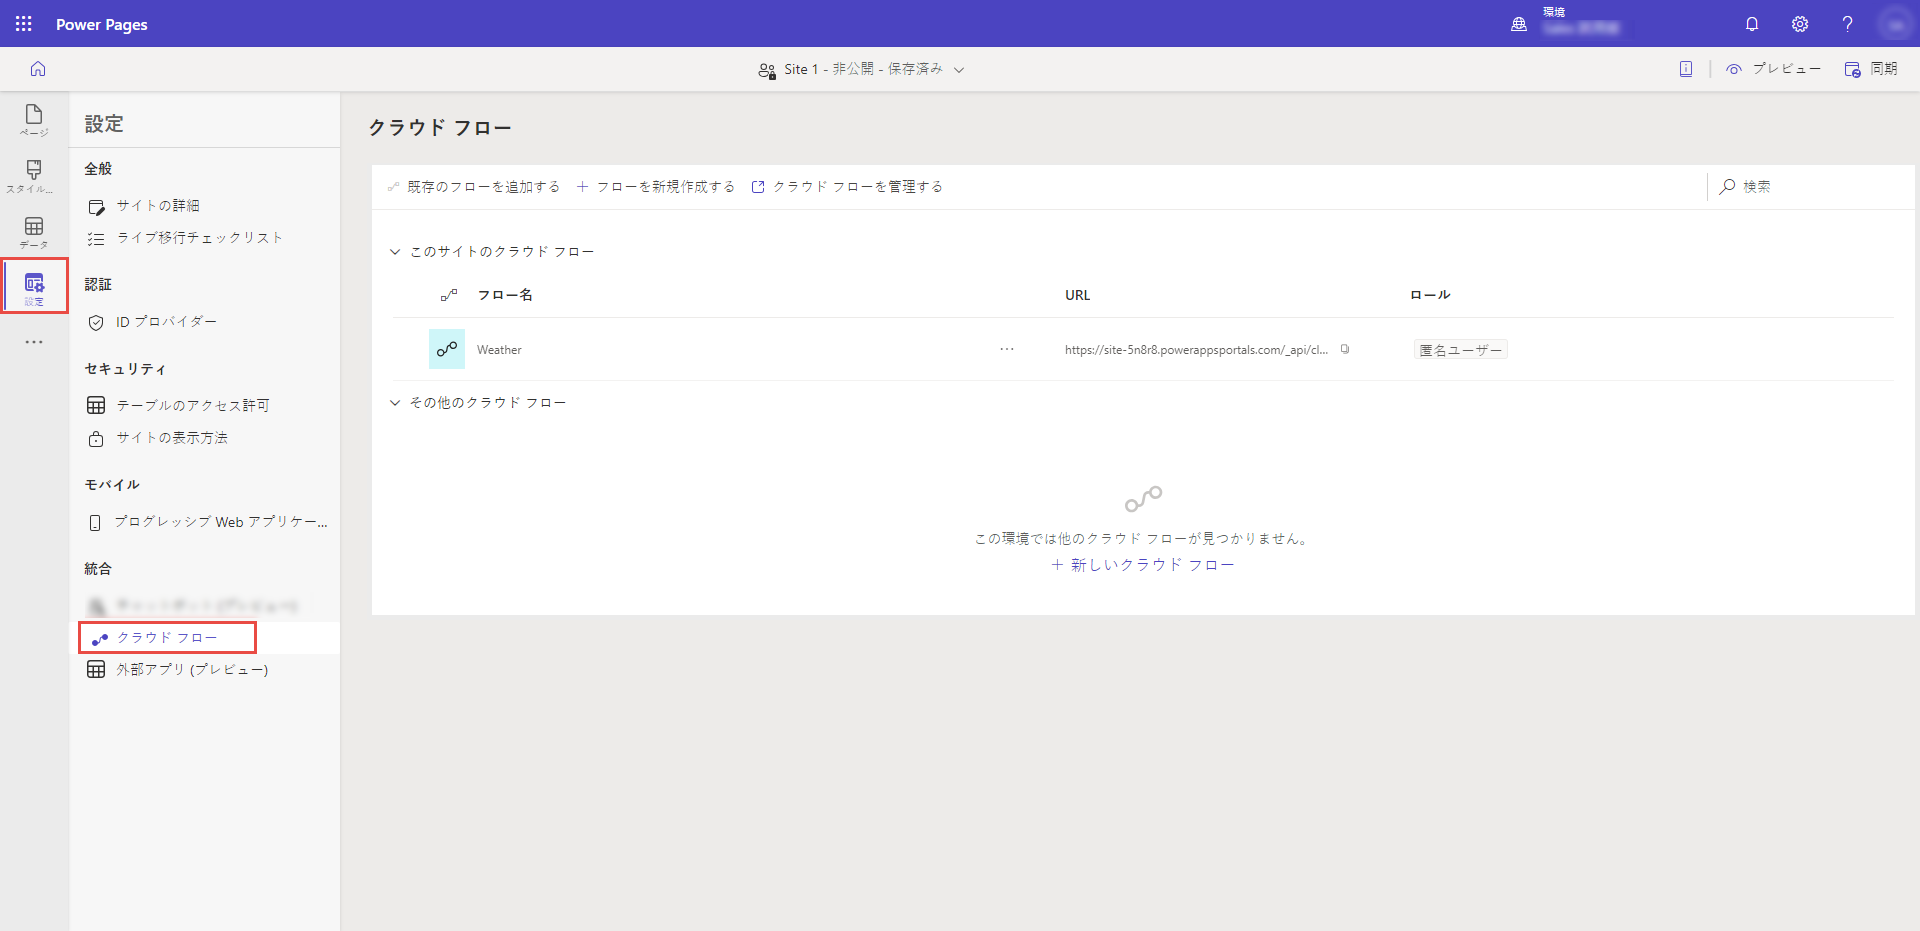
Task: Open the user account avatar
Action: pyautogui.click(x=1895, y=24)
